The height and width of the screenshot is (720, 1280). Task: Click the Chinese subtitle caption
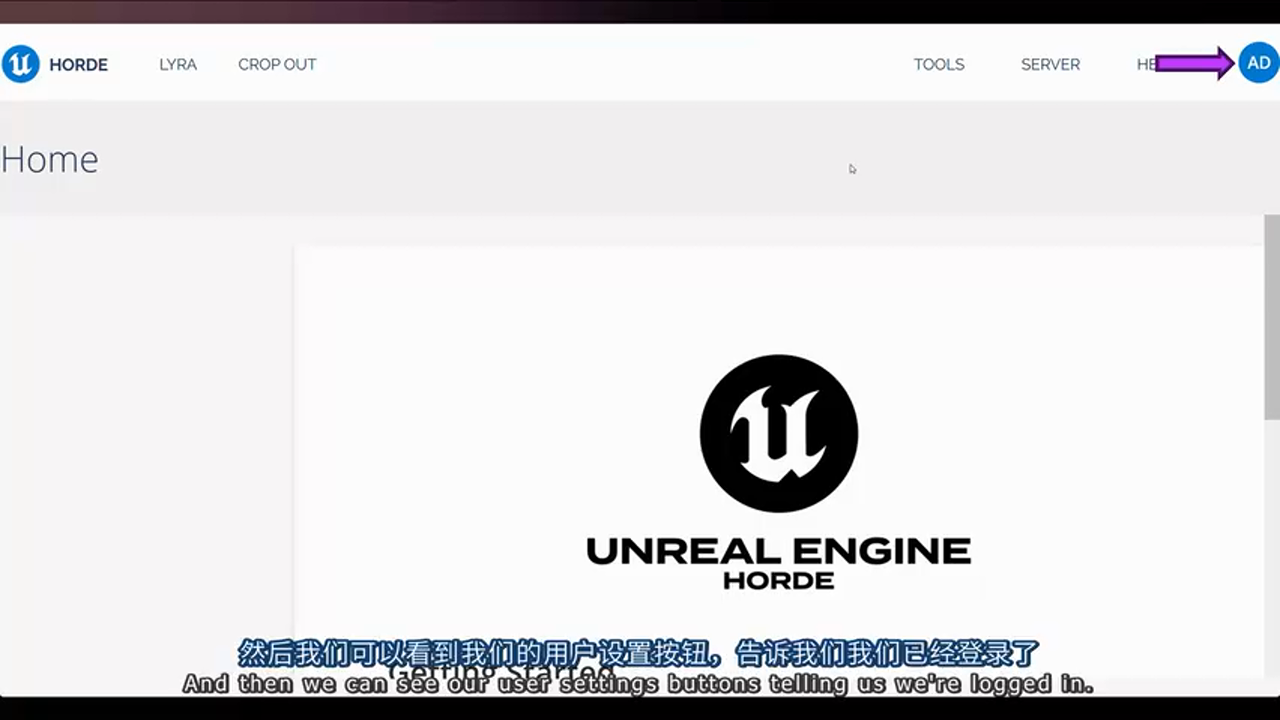click(638, 654)
